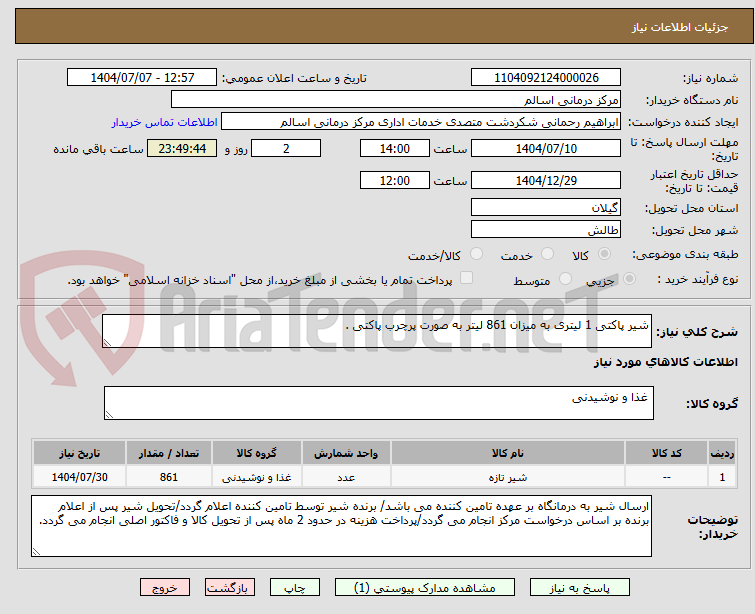Viewport: 755px width, 614px height.
Task: Click the delivery city field طالش
Action: 546,230
